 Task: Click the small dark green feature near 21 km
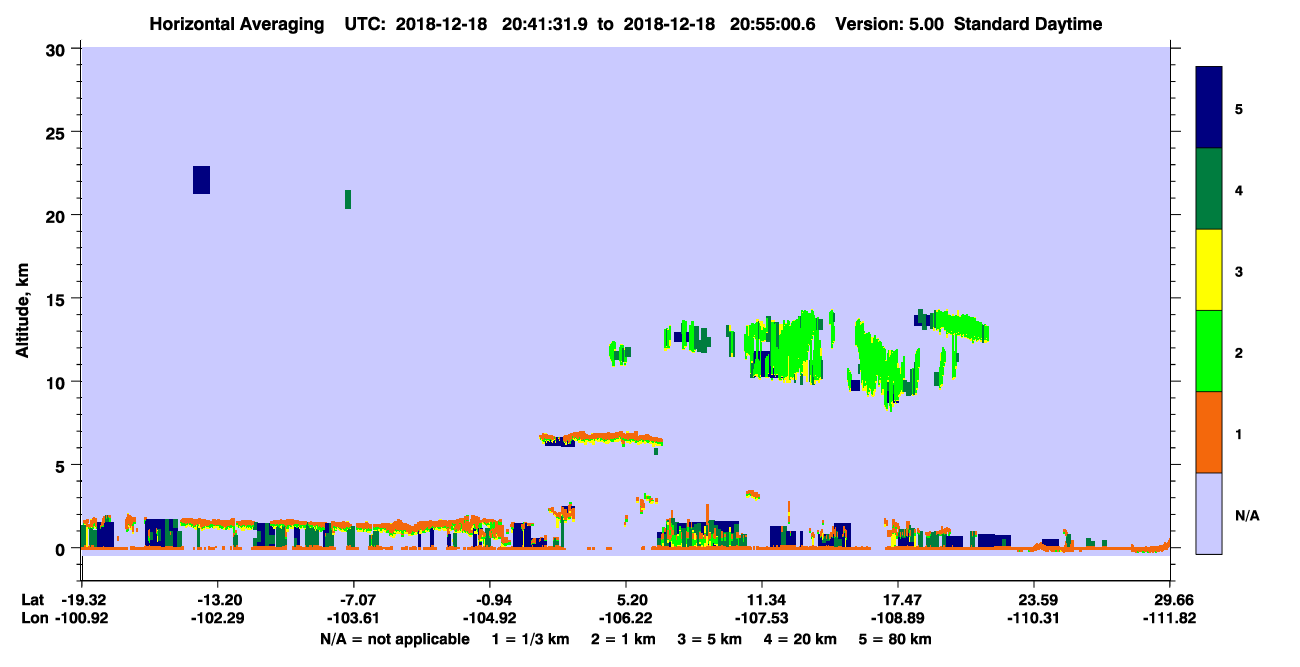click(x=348, y=199)
